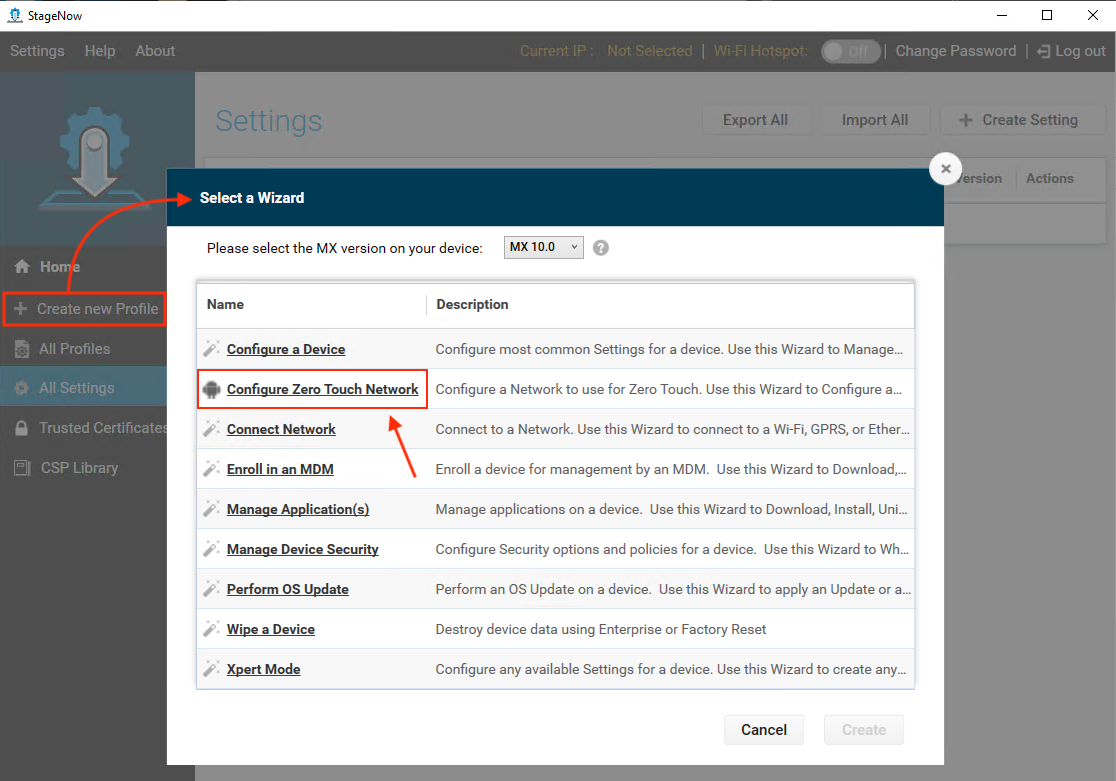This screenshot has height=781, width=1116.
Task: Open the Settings menu
Action: tap(37, 51)
